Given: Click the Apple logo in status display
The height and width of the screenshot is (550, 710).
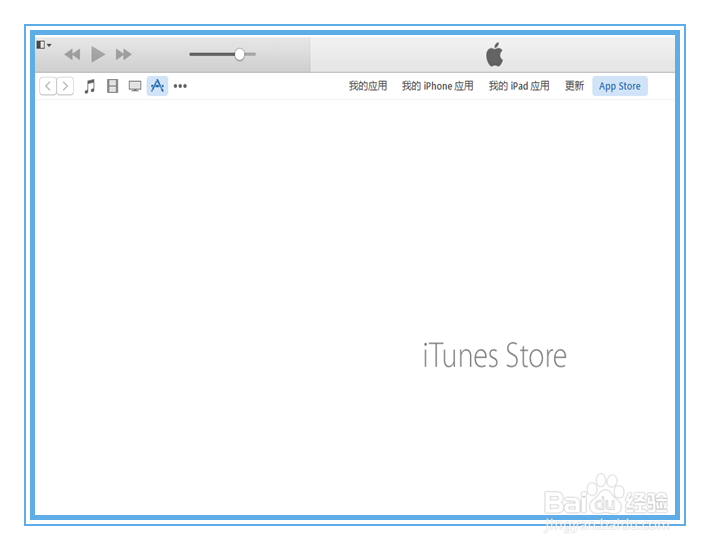Looking at the screenshot, I should [494, 55].
